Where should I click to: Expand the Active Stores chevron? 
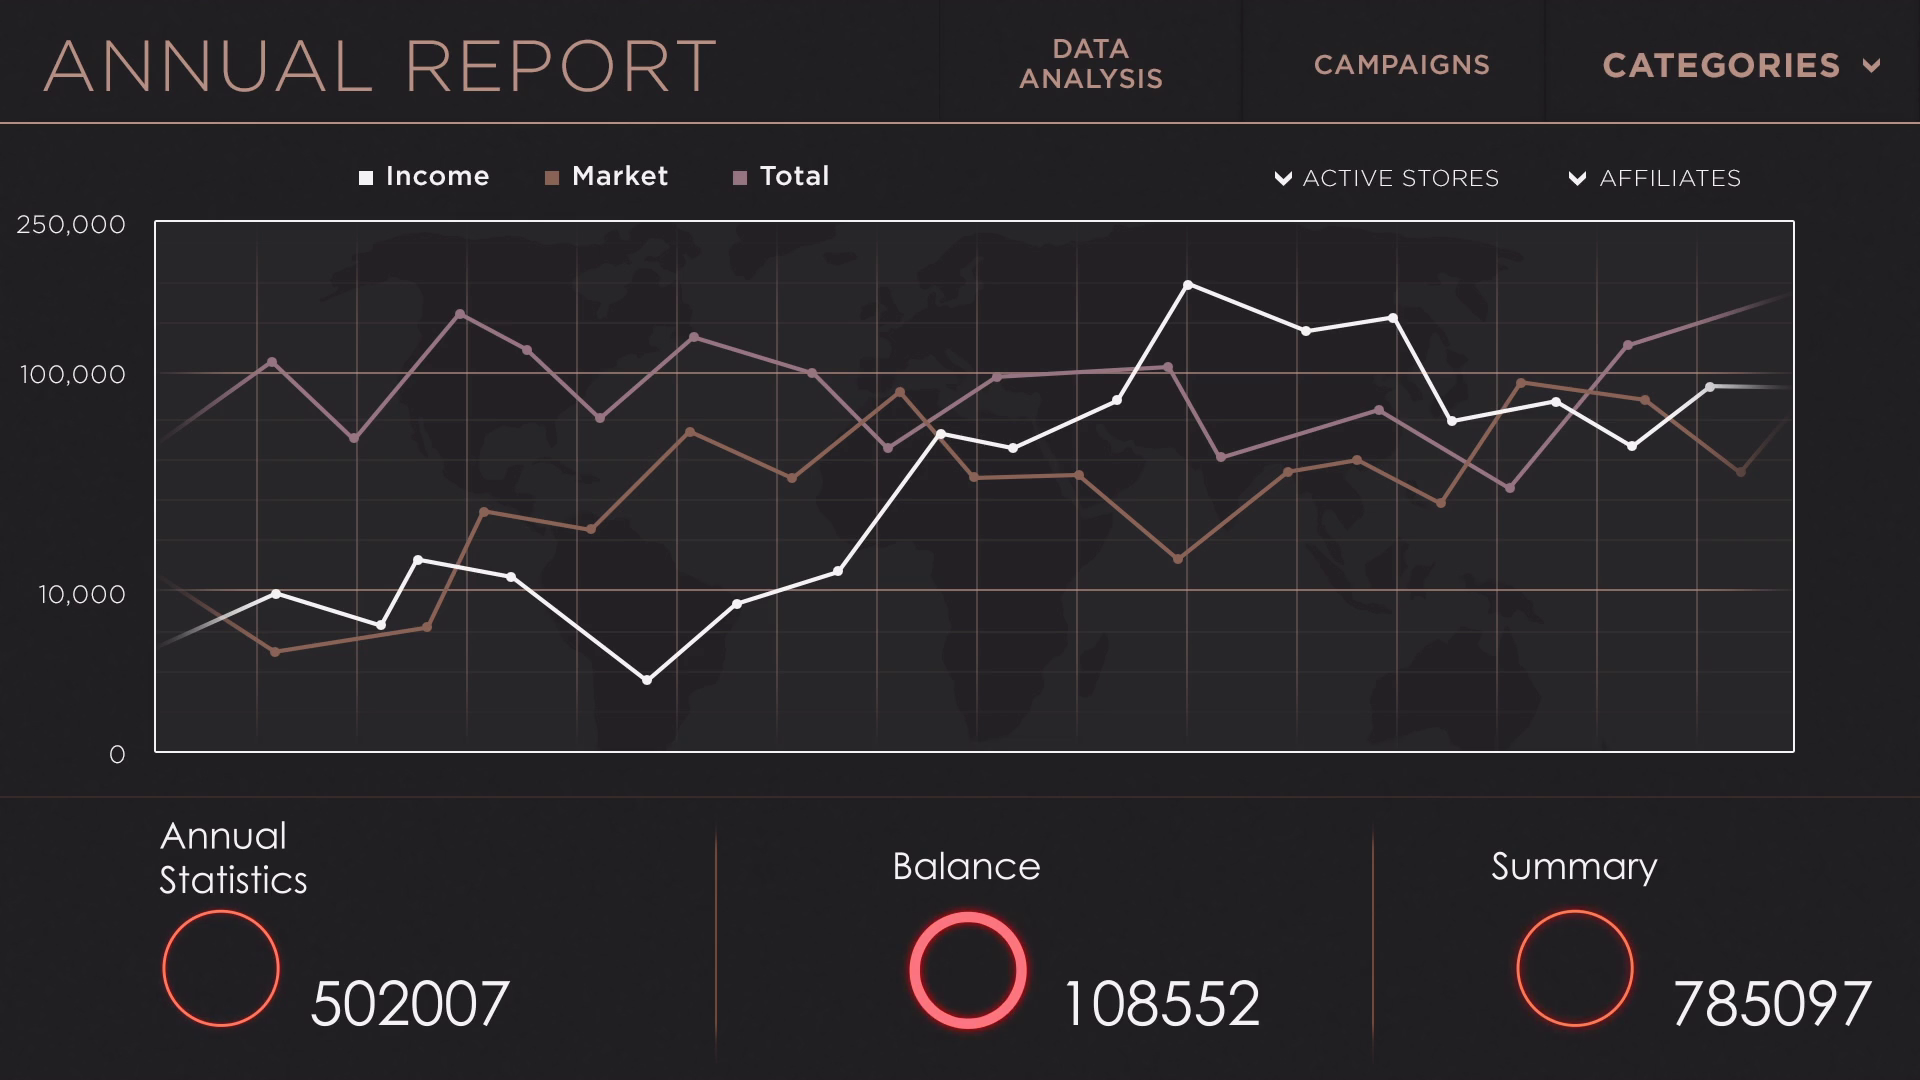pyautogui.click(x=1283, y=179)
